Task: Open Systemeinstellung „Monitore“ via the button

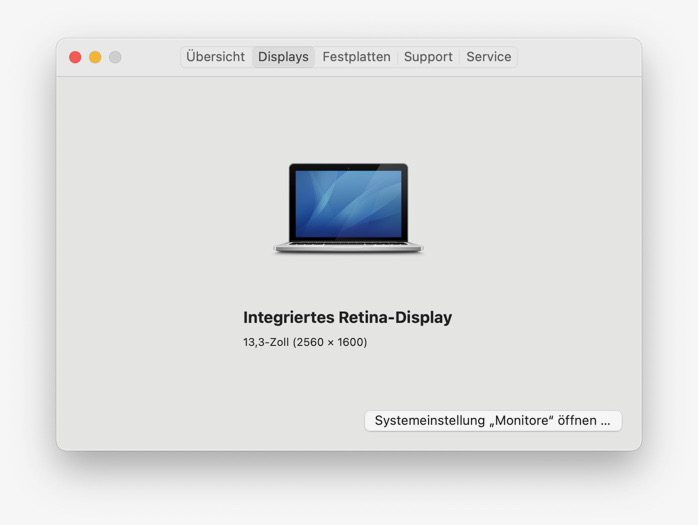Action: pyautogui.click(x=492, y=421)
